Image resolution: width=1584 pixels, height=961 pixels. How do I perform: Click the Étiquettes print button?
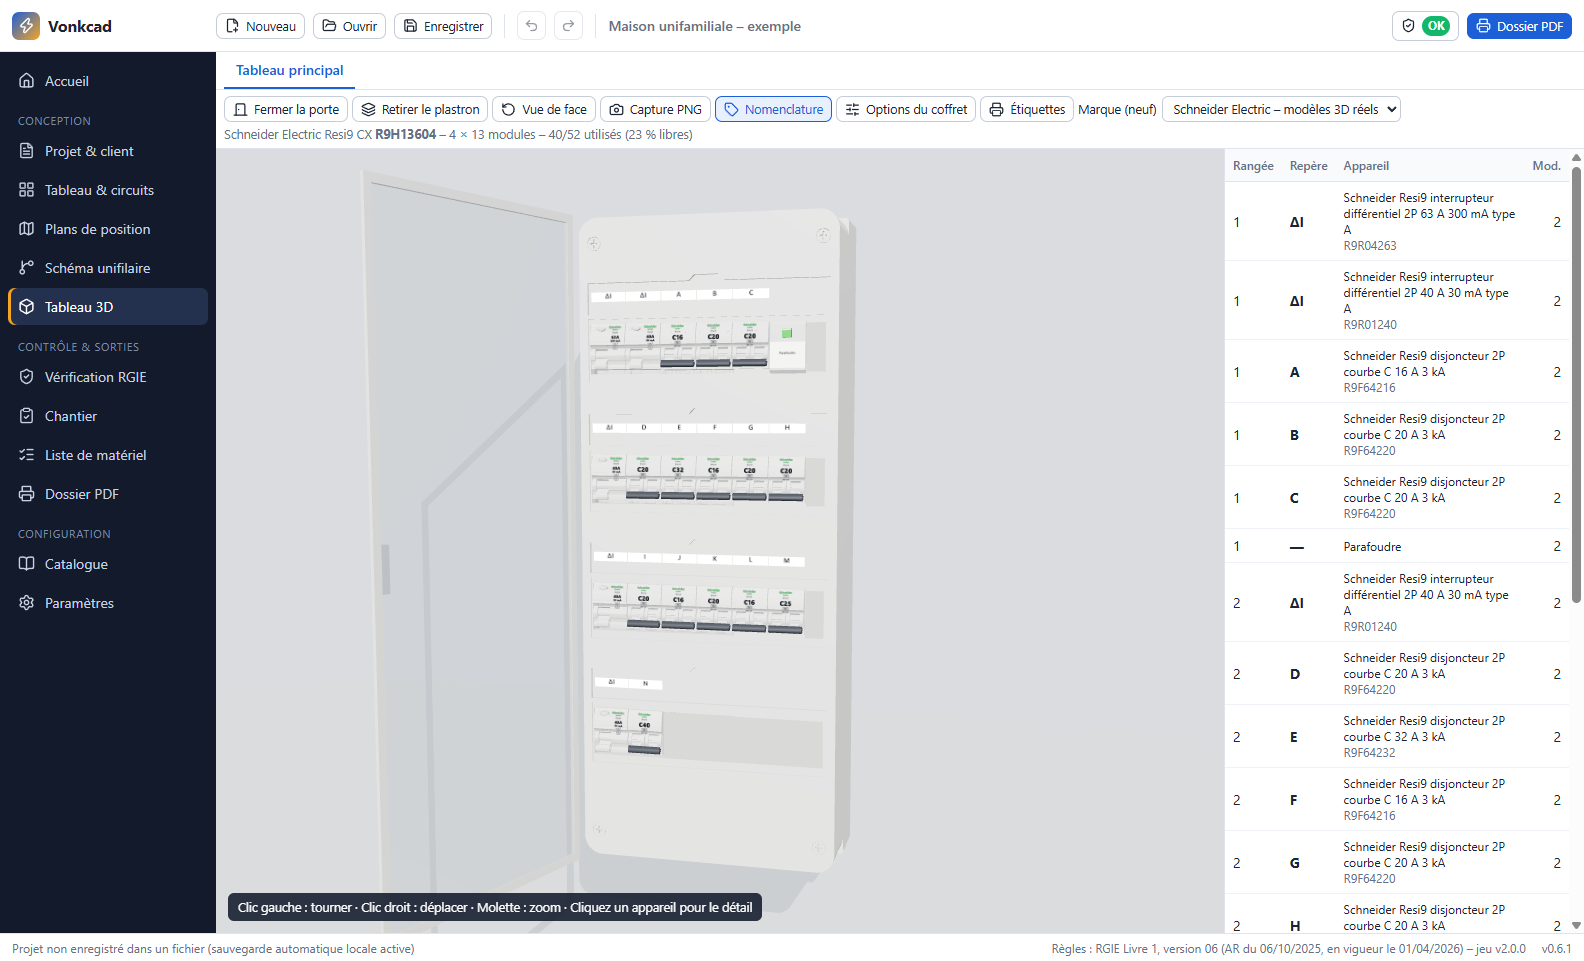[x=1027, y=109]
